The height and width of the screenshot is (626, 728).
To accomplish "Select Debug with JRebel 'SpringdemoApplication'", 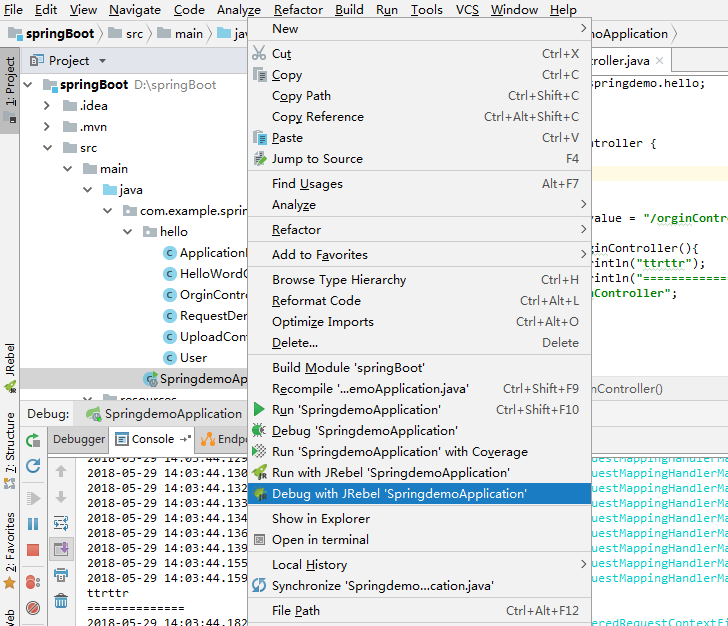I will 420,494.
